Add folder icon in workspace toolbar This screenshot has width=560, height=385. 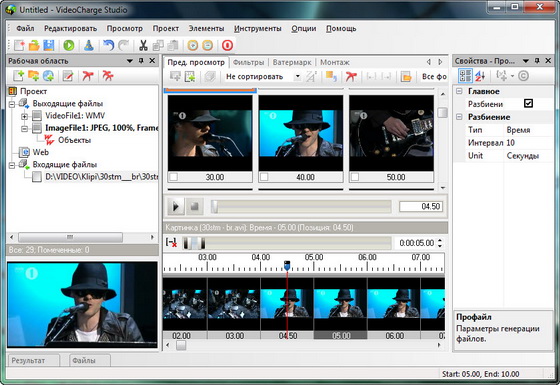pyautogui.click(x=33, y=76)
